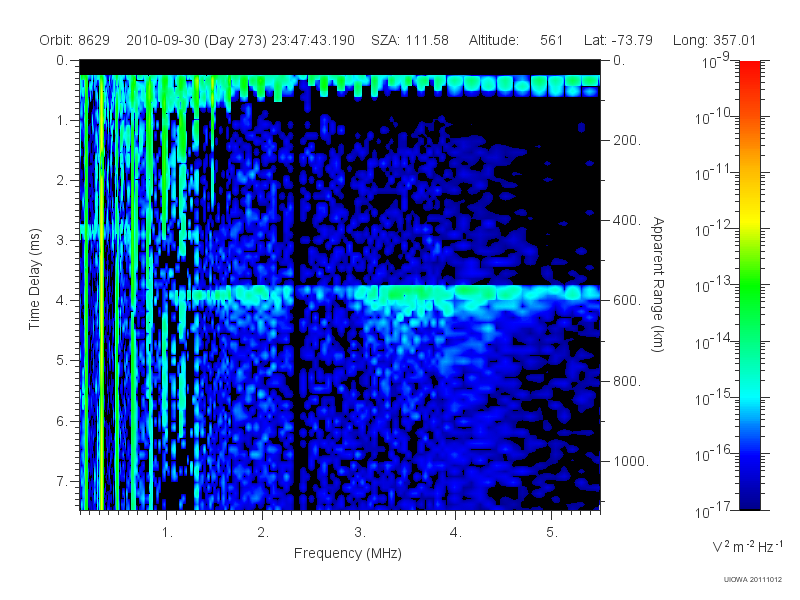The width and height of the screenshot is (800, 600).
Task: Click the altitude value '561'
Action: pyautogui.click(x=552, y=40)
